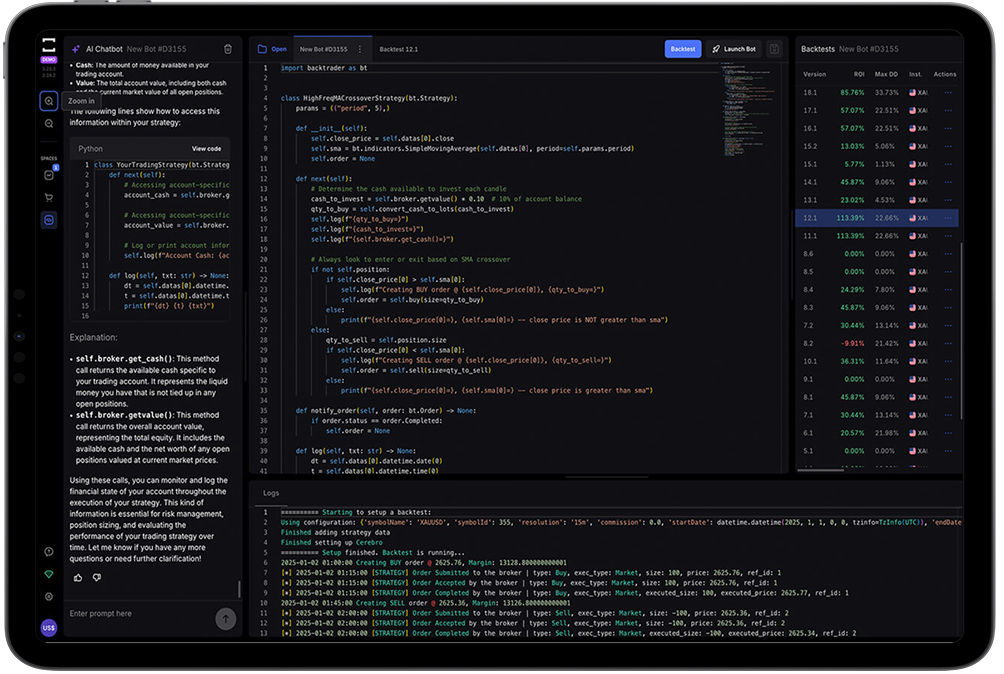The width and height of the screenshot is (1004, 674).
Task: Give thumbs up to chatbot response
Action: (x=79, y=577)
